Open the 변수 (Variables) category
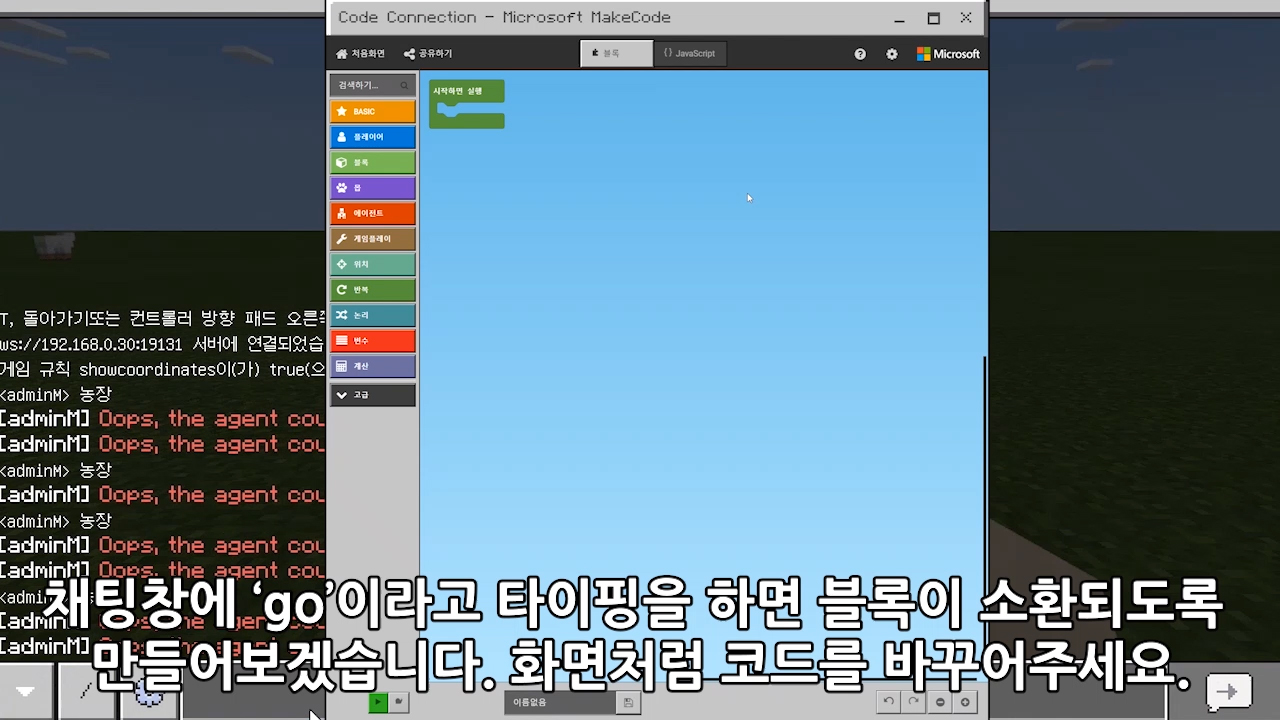The height and width of the screenshot is (720, 1280). pyautogui.click(x=372, y=341)
